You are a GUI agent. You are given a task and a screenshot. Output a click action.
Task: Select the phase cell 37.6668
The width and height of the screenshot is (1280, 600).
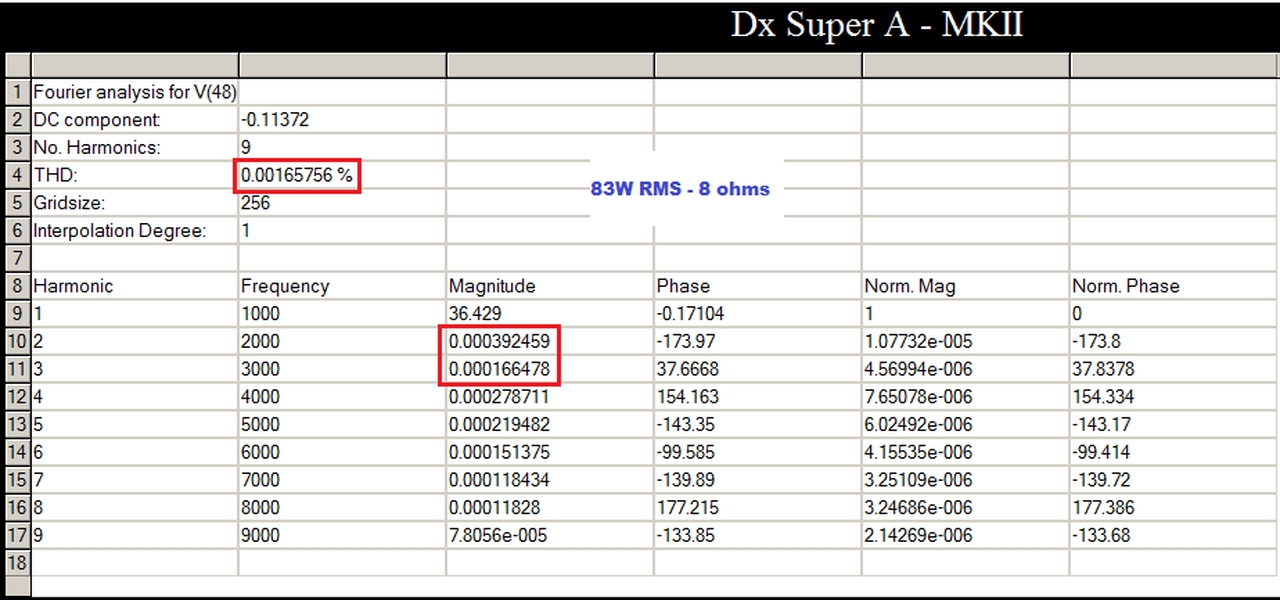pos(758,369)
